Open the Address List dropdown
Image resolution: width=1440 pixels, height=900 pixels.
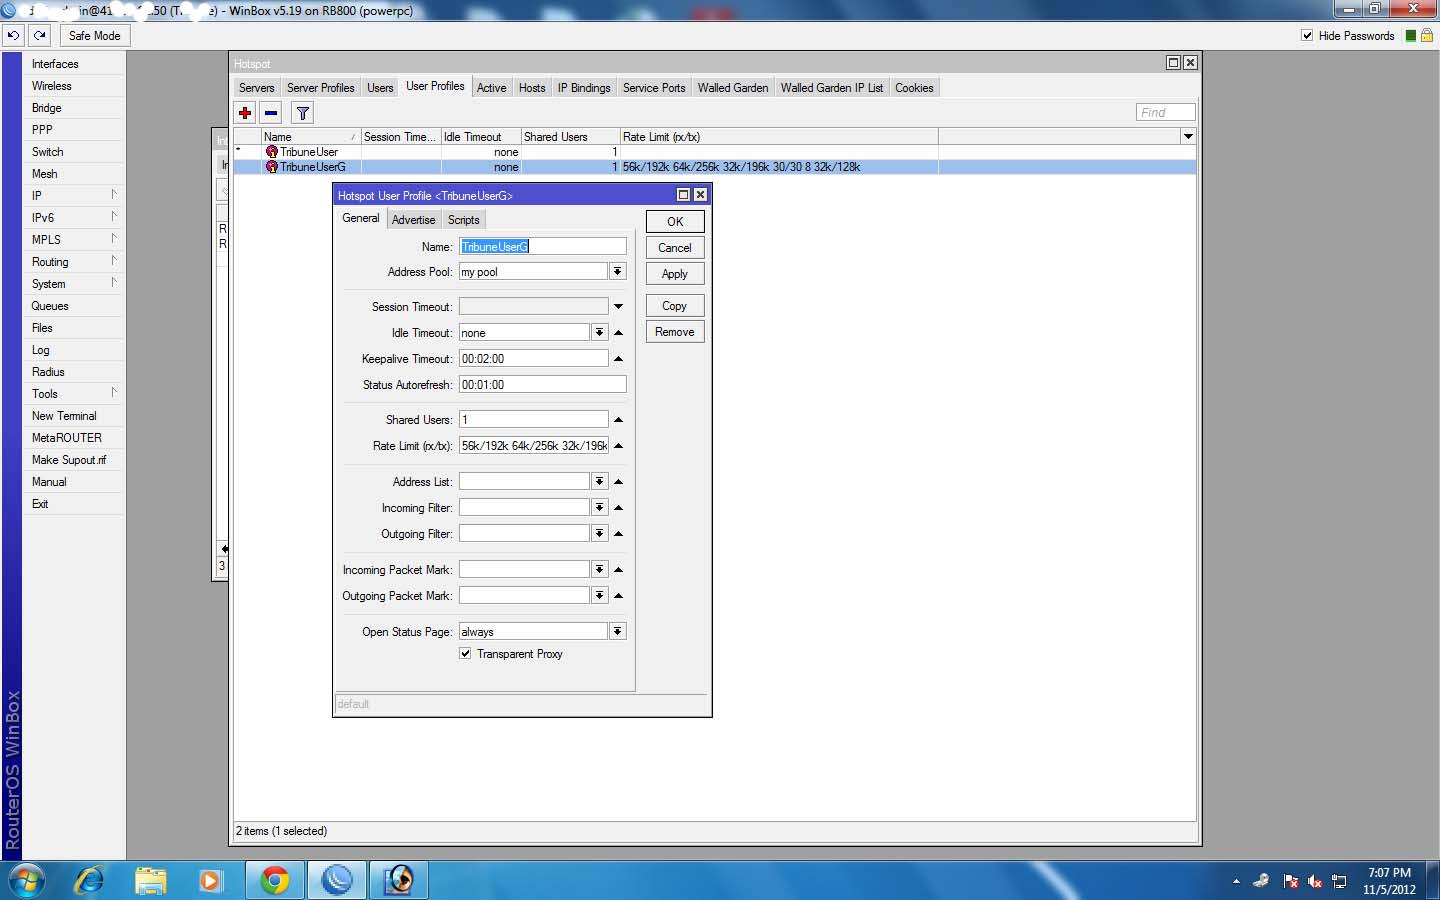600,482
